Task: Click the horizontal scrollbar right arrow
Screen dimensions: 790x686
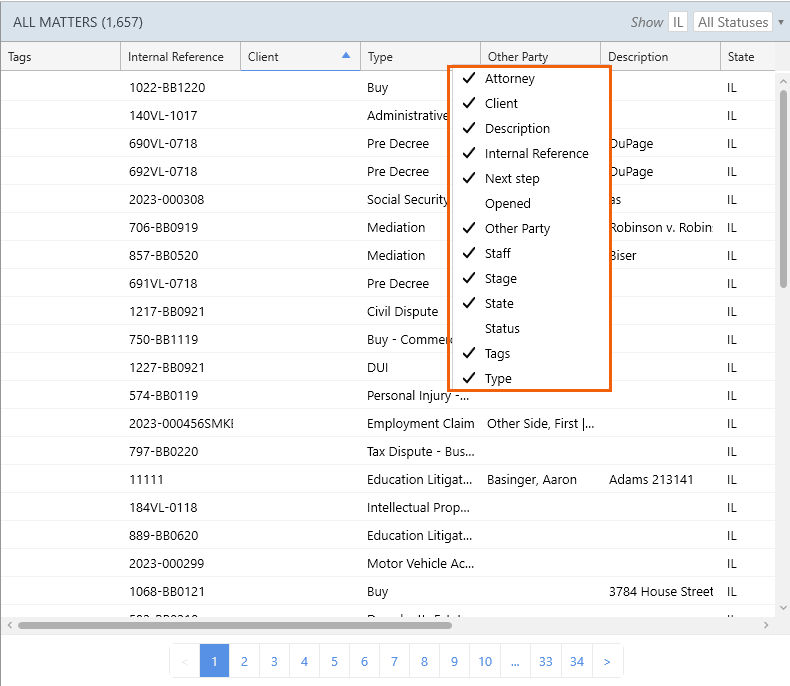Action: 766,626
